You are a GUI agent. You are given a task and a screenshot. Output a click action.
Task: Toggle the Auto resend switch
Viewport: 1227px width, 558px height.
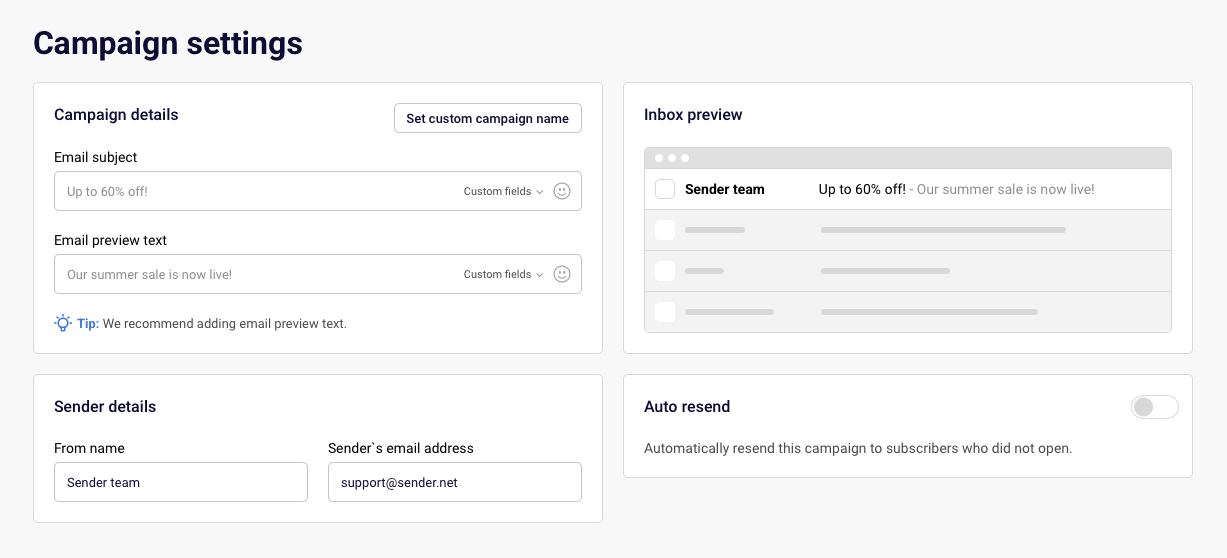[x=1155, y=407]
